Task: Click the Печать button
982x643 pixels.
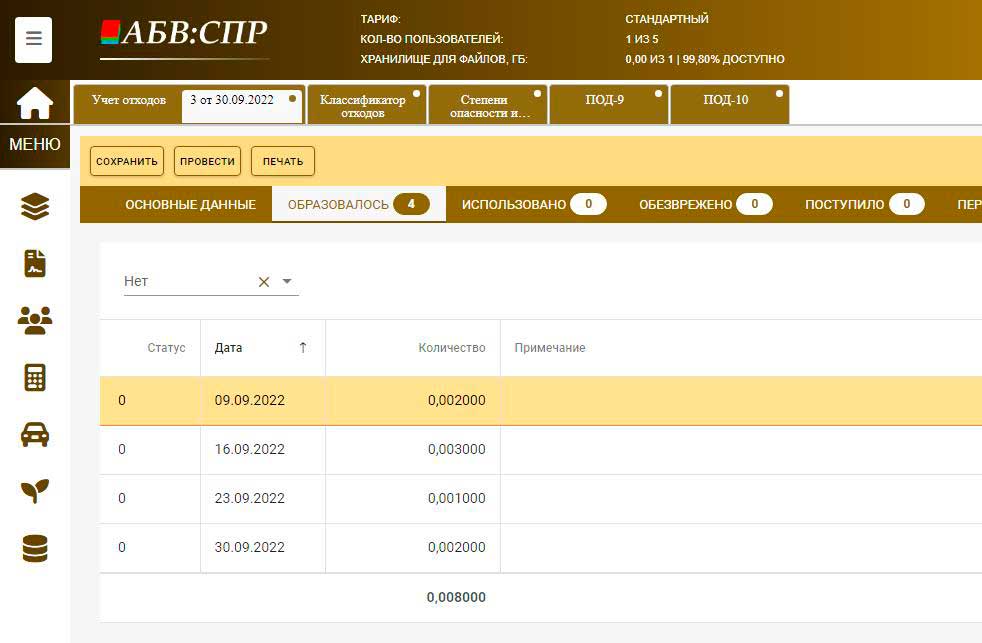Action: tap(283, 161)
